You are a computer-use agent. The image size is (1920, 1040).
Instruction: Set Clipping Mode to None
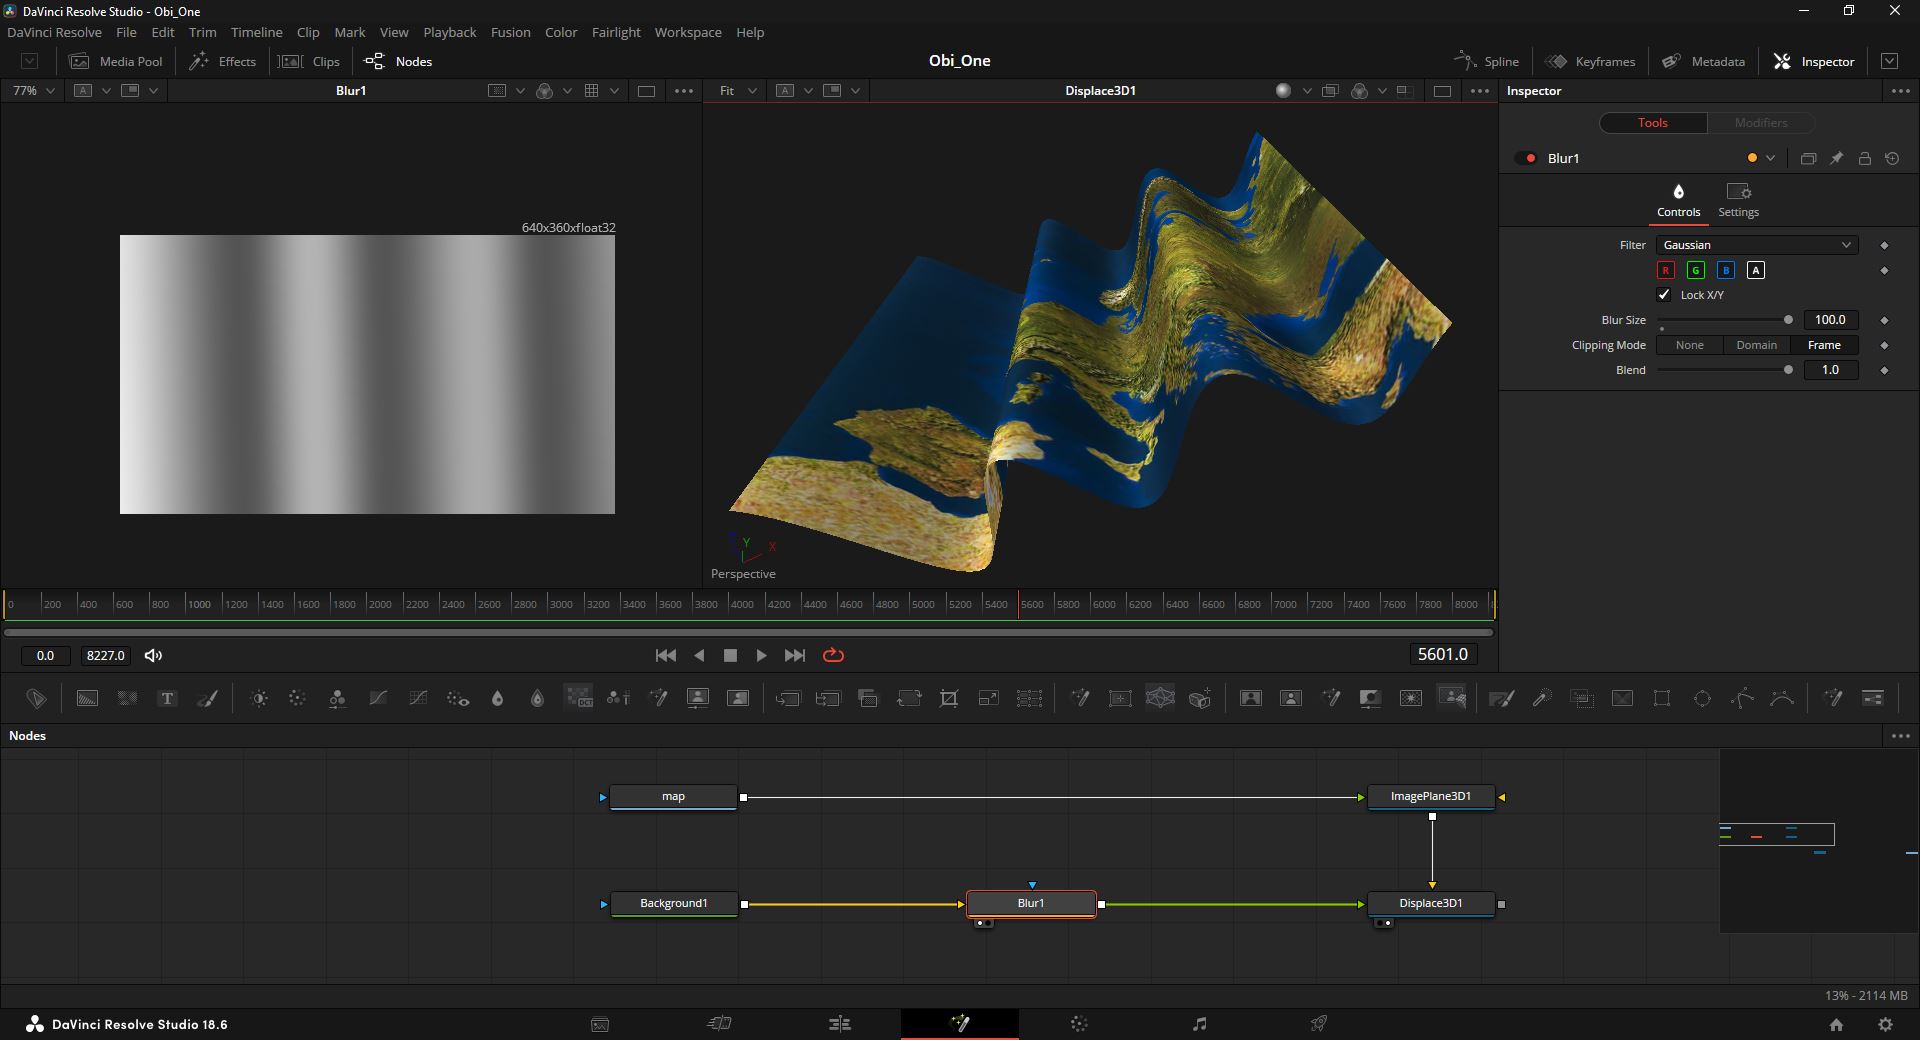pos(1689,345)
